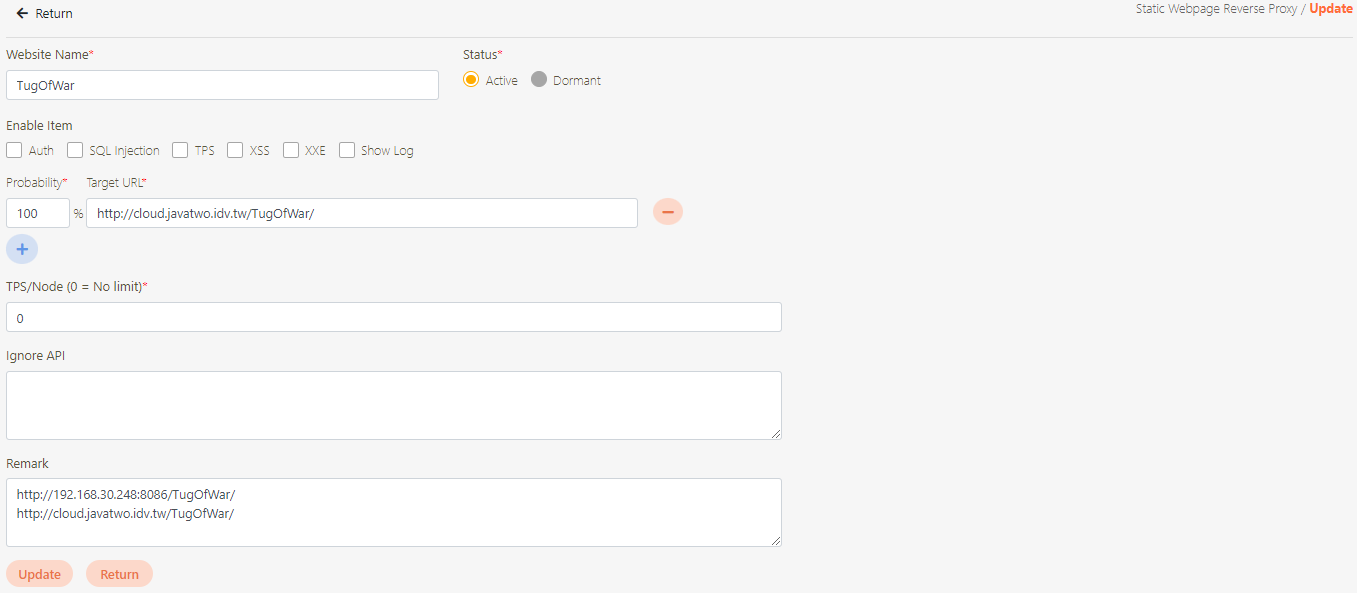Image resolution: width=1357 pixels, height=593 pixels.
Task: Focus the Target URL text box
Action: [x=362, y=213]
